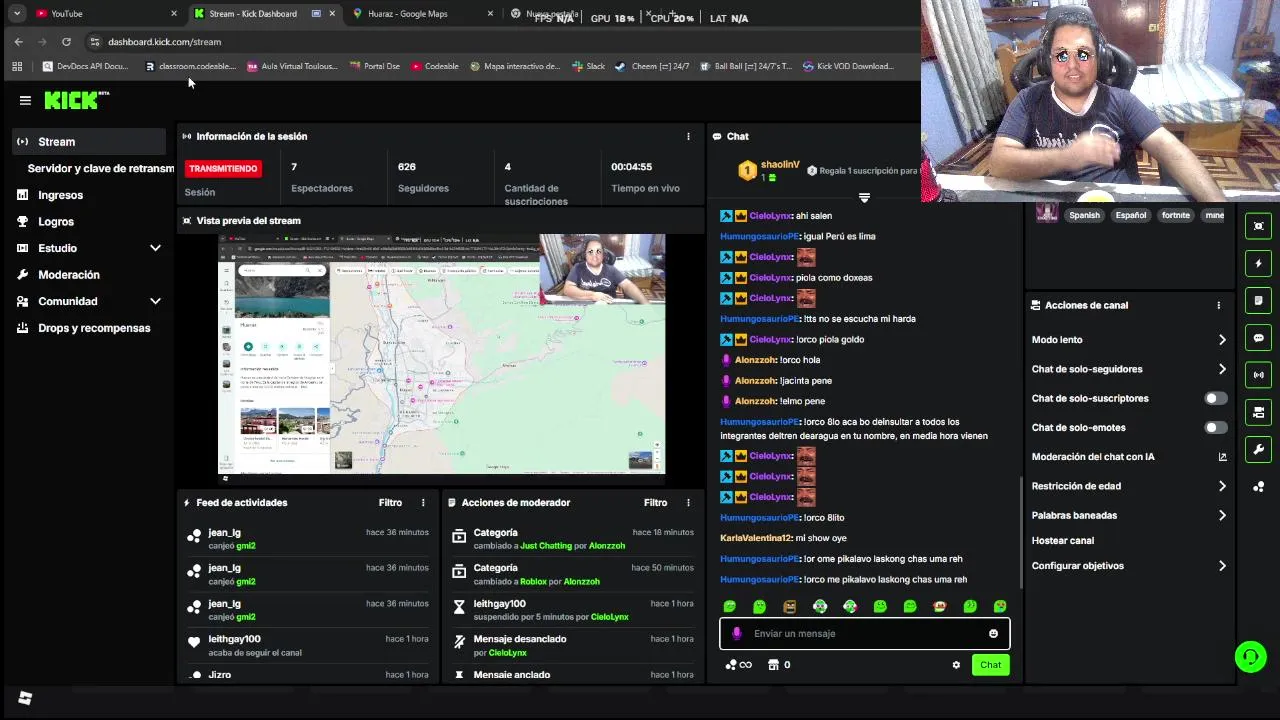Image resolution: width=1280 pixels, height=720 pixels.
Task: Click the first green emote in quick bar
Action: tap(730, 606)
